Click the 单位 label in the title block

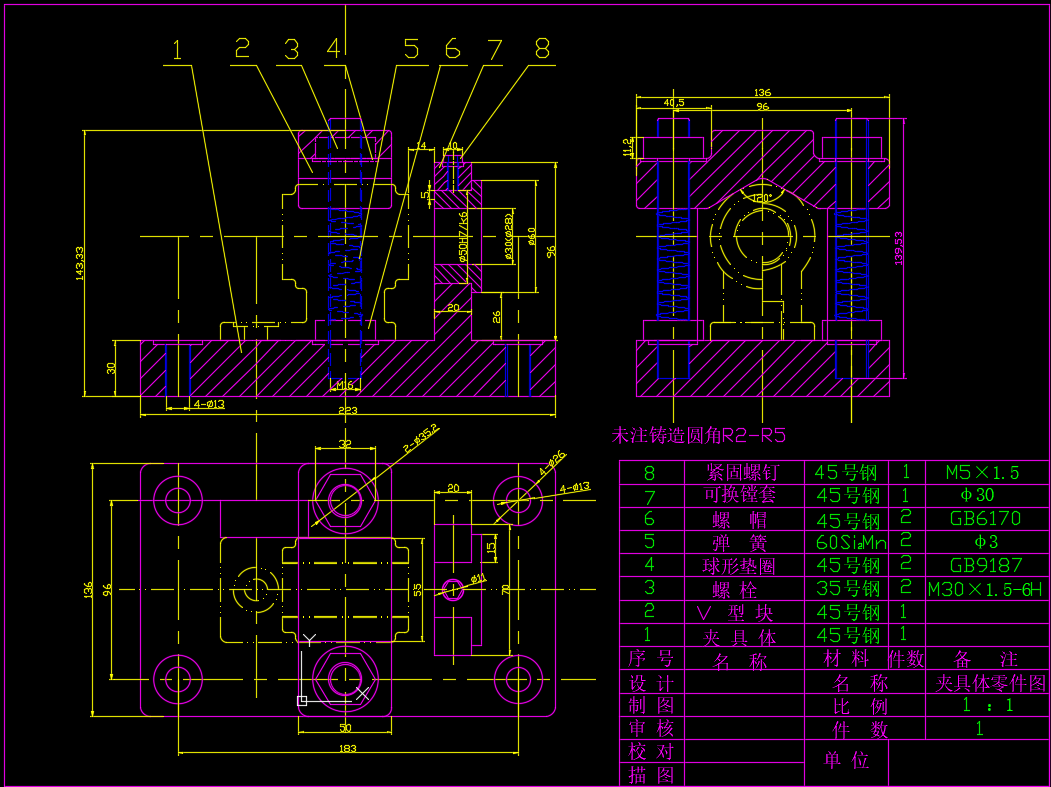coord(846,760)
